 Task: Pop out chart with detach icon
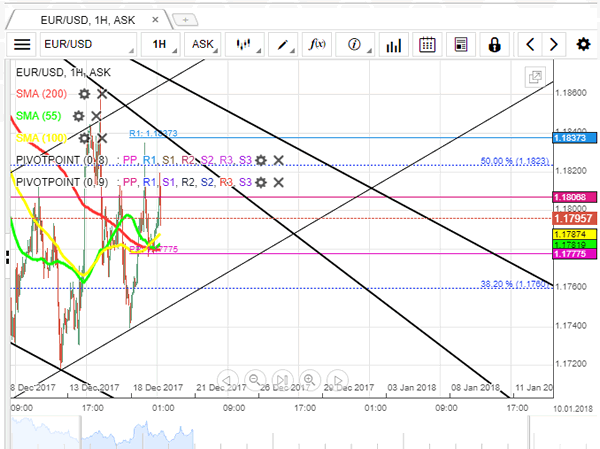point(535,77)
